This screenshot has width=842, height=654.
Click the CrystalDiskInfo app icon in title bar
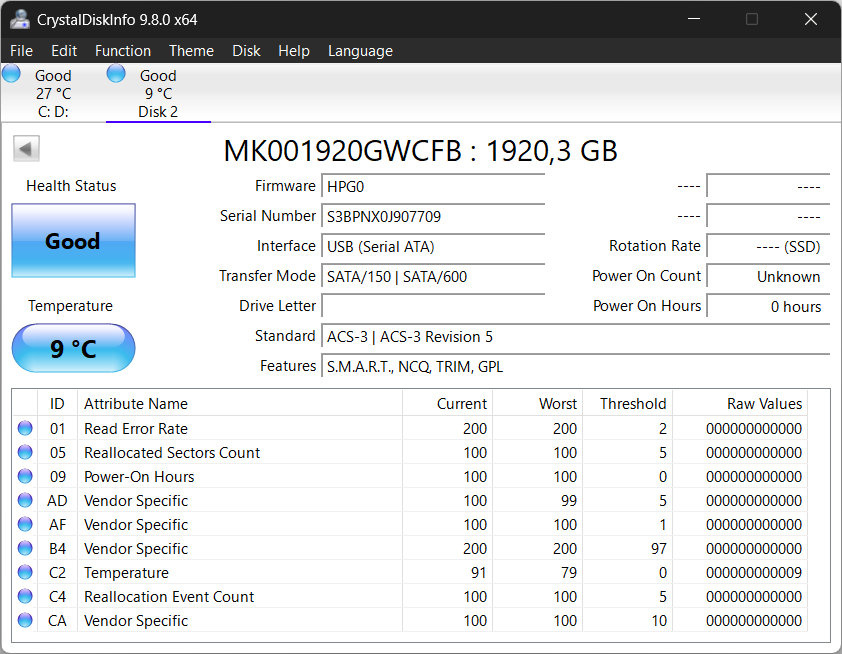coord(20,19)
